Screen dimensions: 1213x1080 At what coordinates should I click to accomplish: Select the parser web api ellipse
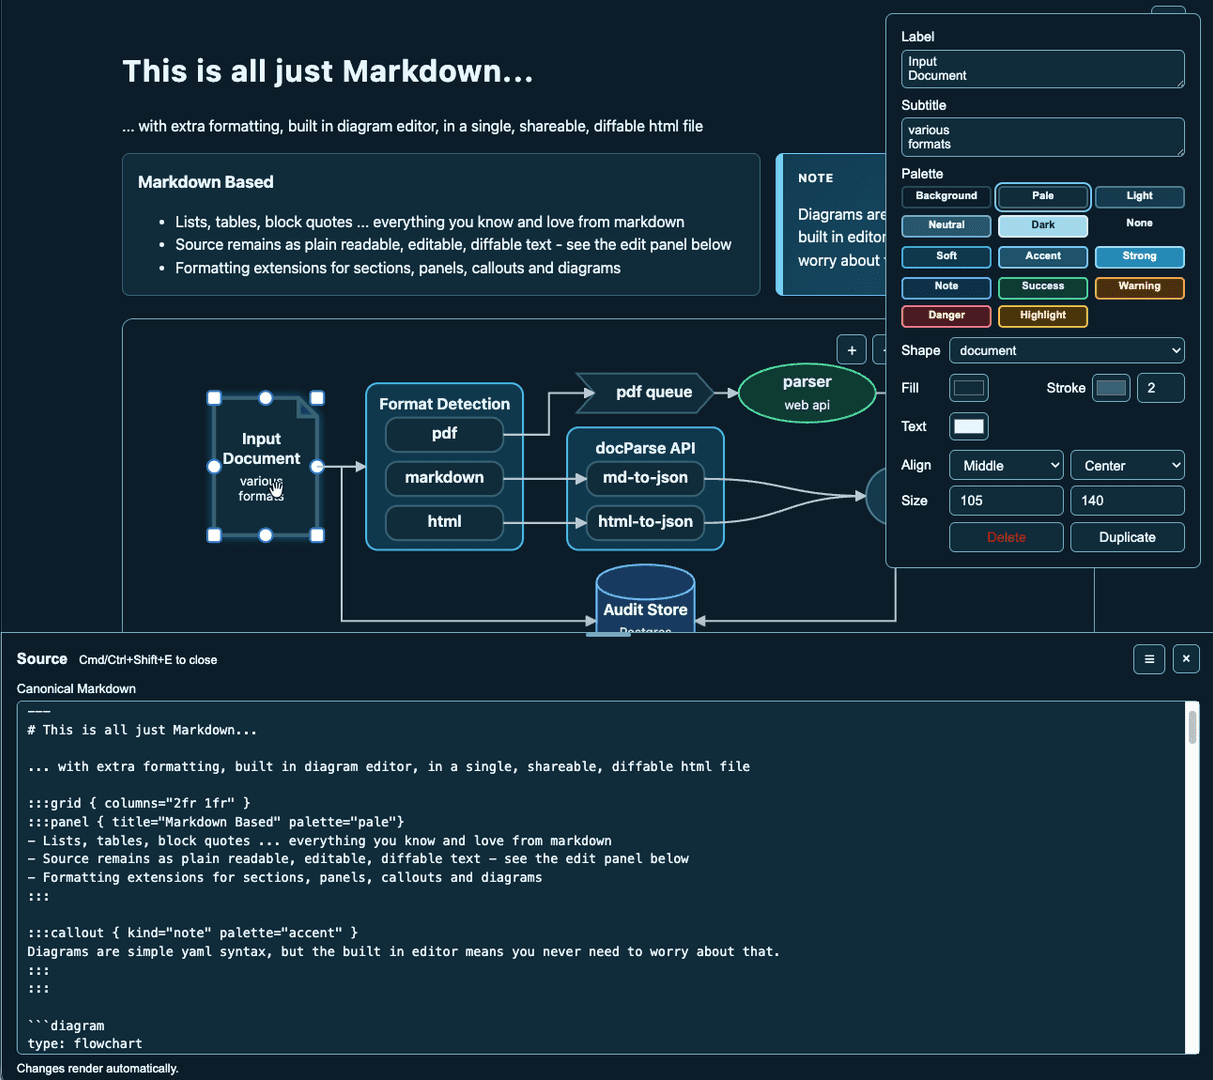[807, 392]
